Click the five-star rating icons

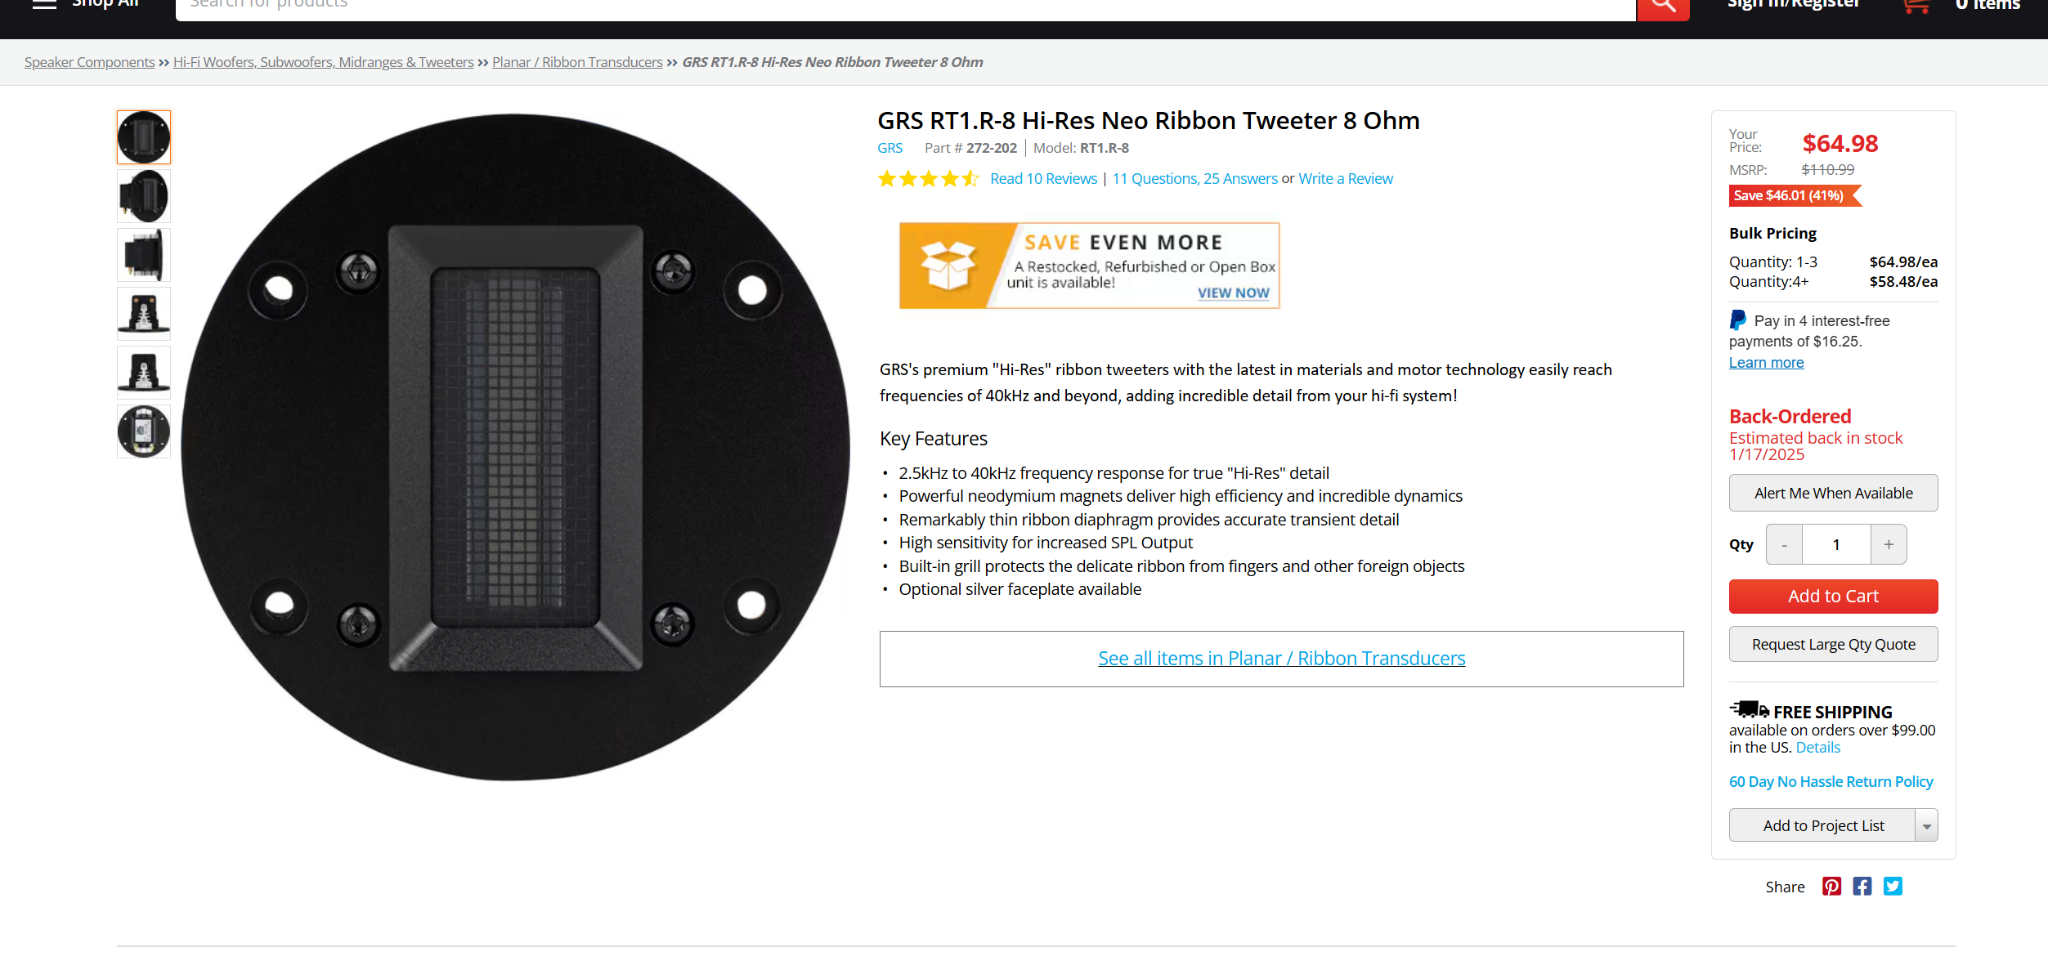[928, 179]
